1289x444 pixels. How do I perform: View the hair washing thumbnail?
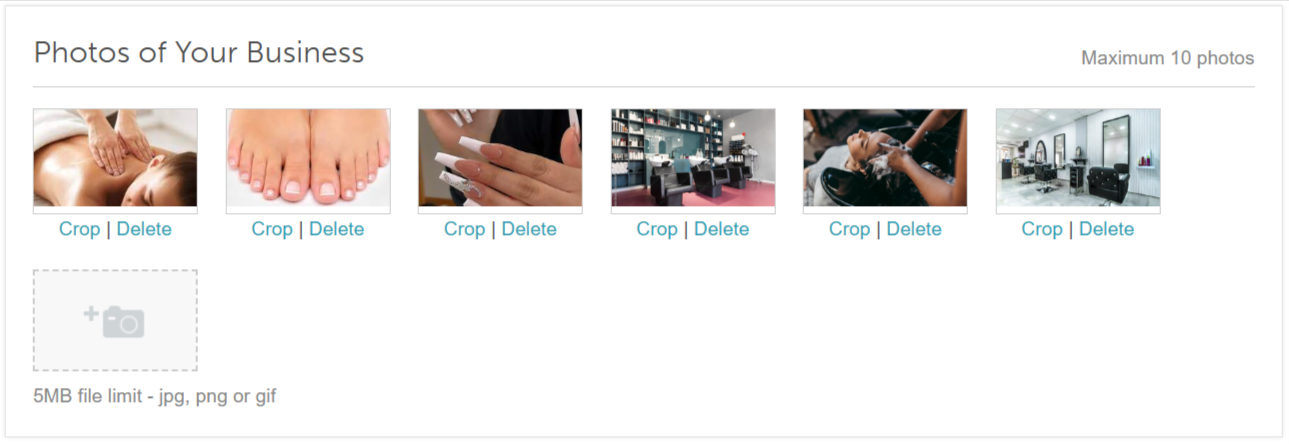coord(885,158)
